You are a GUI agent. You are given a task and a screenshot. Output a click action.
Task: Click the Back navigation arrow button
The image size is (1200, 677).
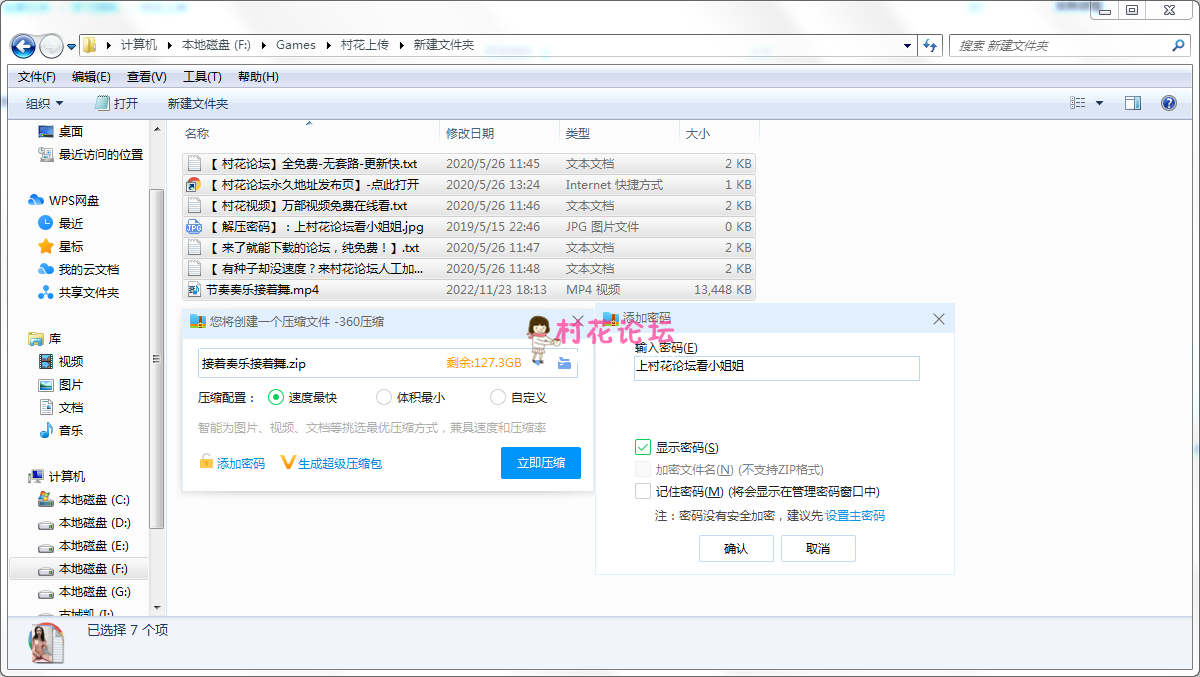[24, 46]
